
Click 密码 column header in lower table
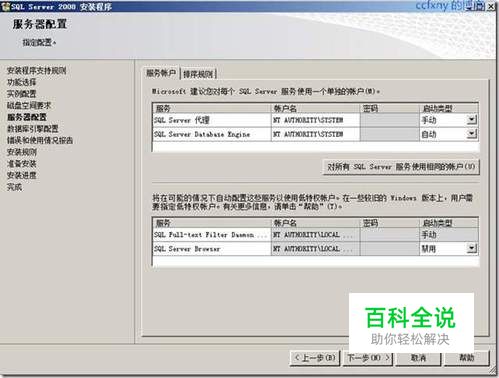(389, 223)
